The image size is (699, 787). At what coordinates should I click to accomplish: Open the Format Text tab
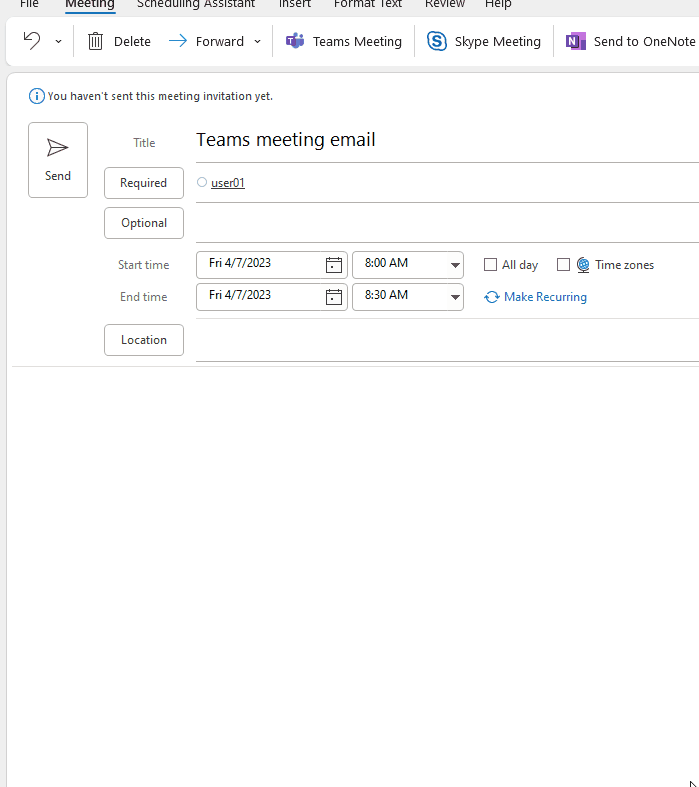tap(368, 4)
